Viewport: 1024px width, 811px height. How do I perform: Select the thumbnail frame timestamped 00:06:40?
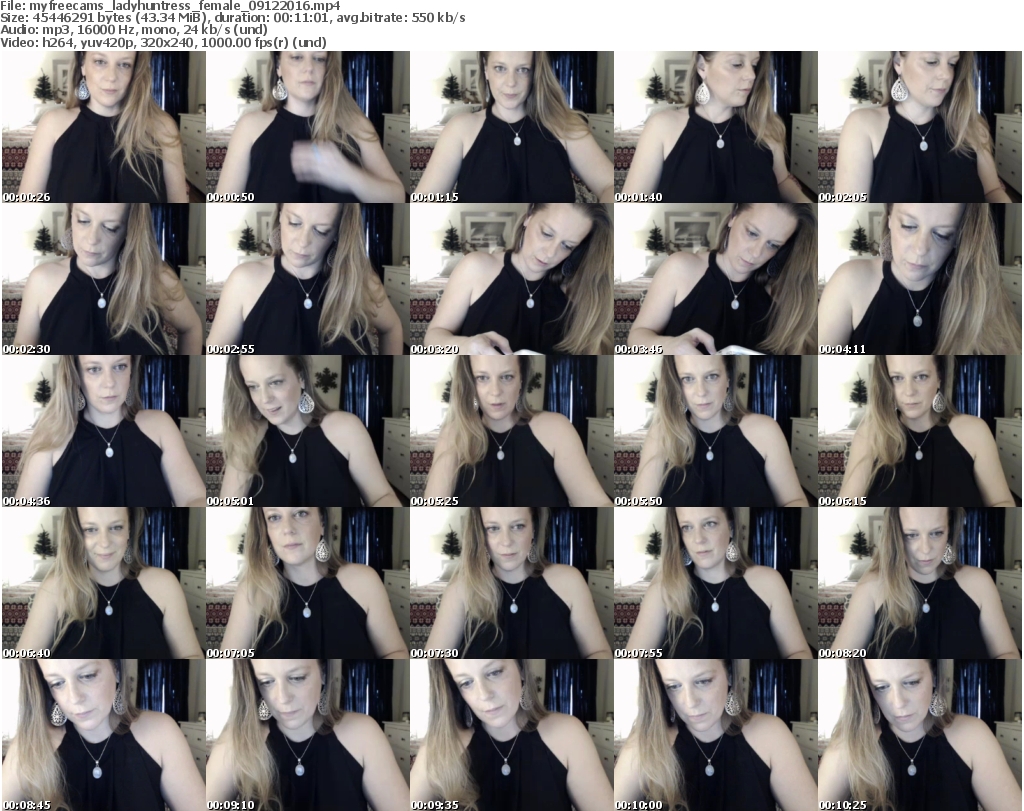pyautogui.click(x=104, y=583)
